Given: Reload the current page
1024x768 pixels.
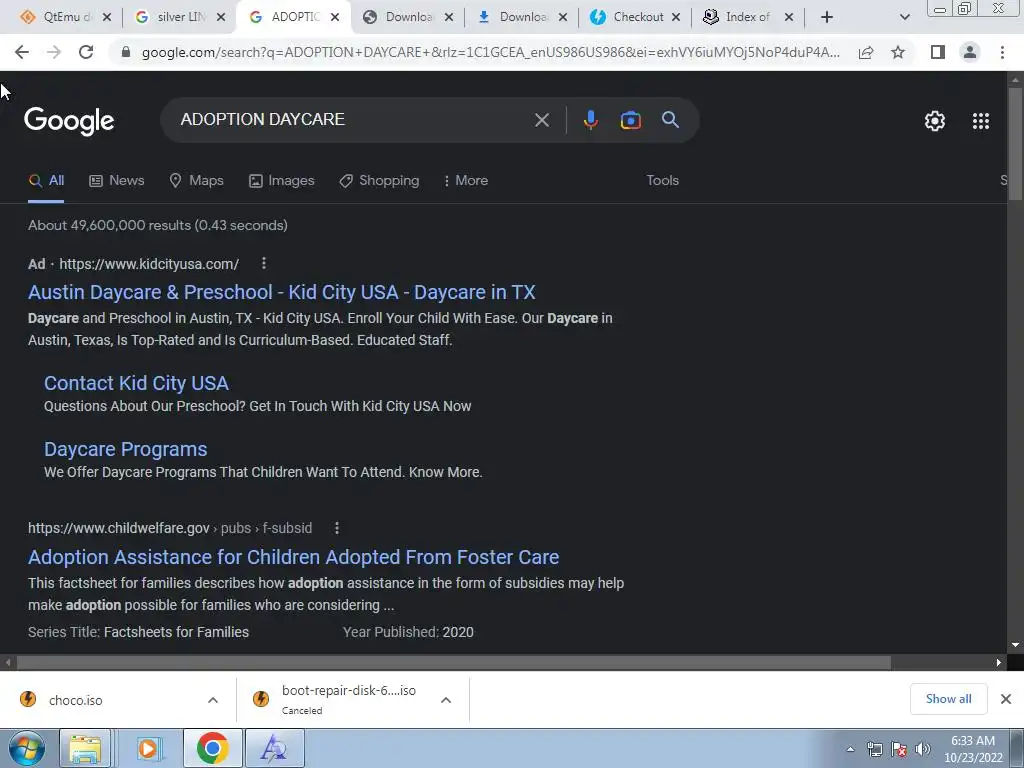Looking at the screenshot, I should point(86,52).
